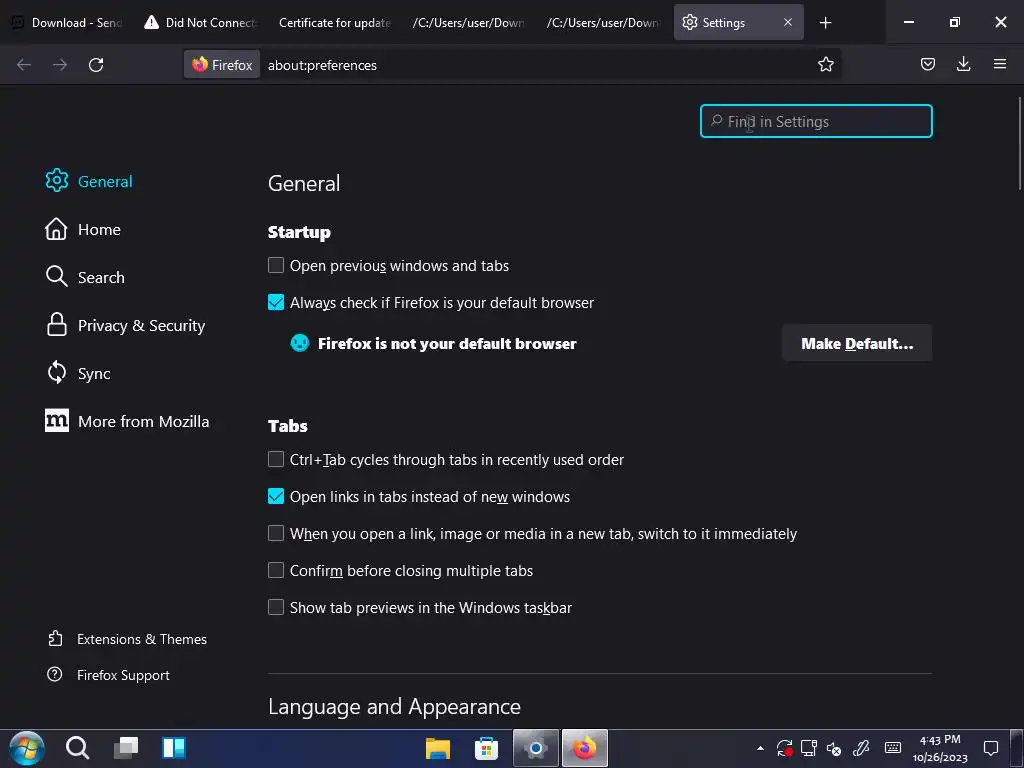Open the Search settings category
The image size is (1024, 768).
click(x=85, y=277)
